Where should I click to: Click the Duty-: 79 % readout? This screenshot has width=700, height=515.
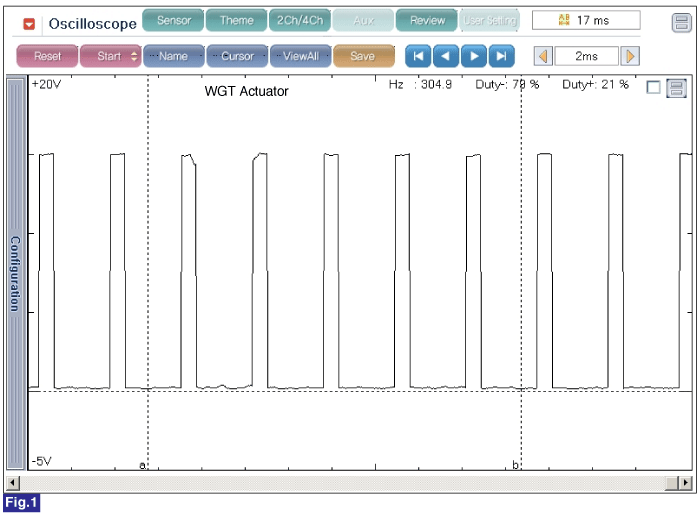507,84
